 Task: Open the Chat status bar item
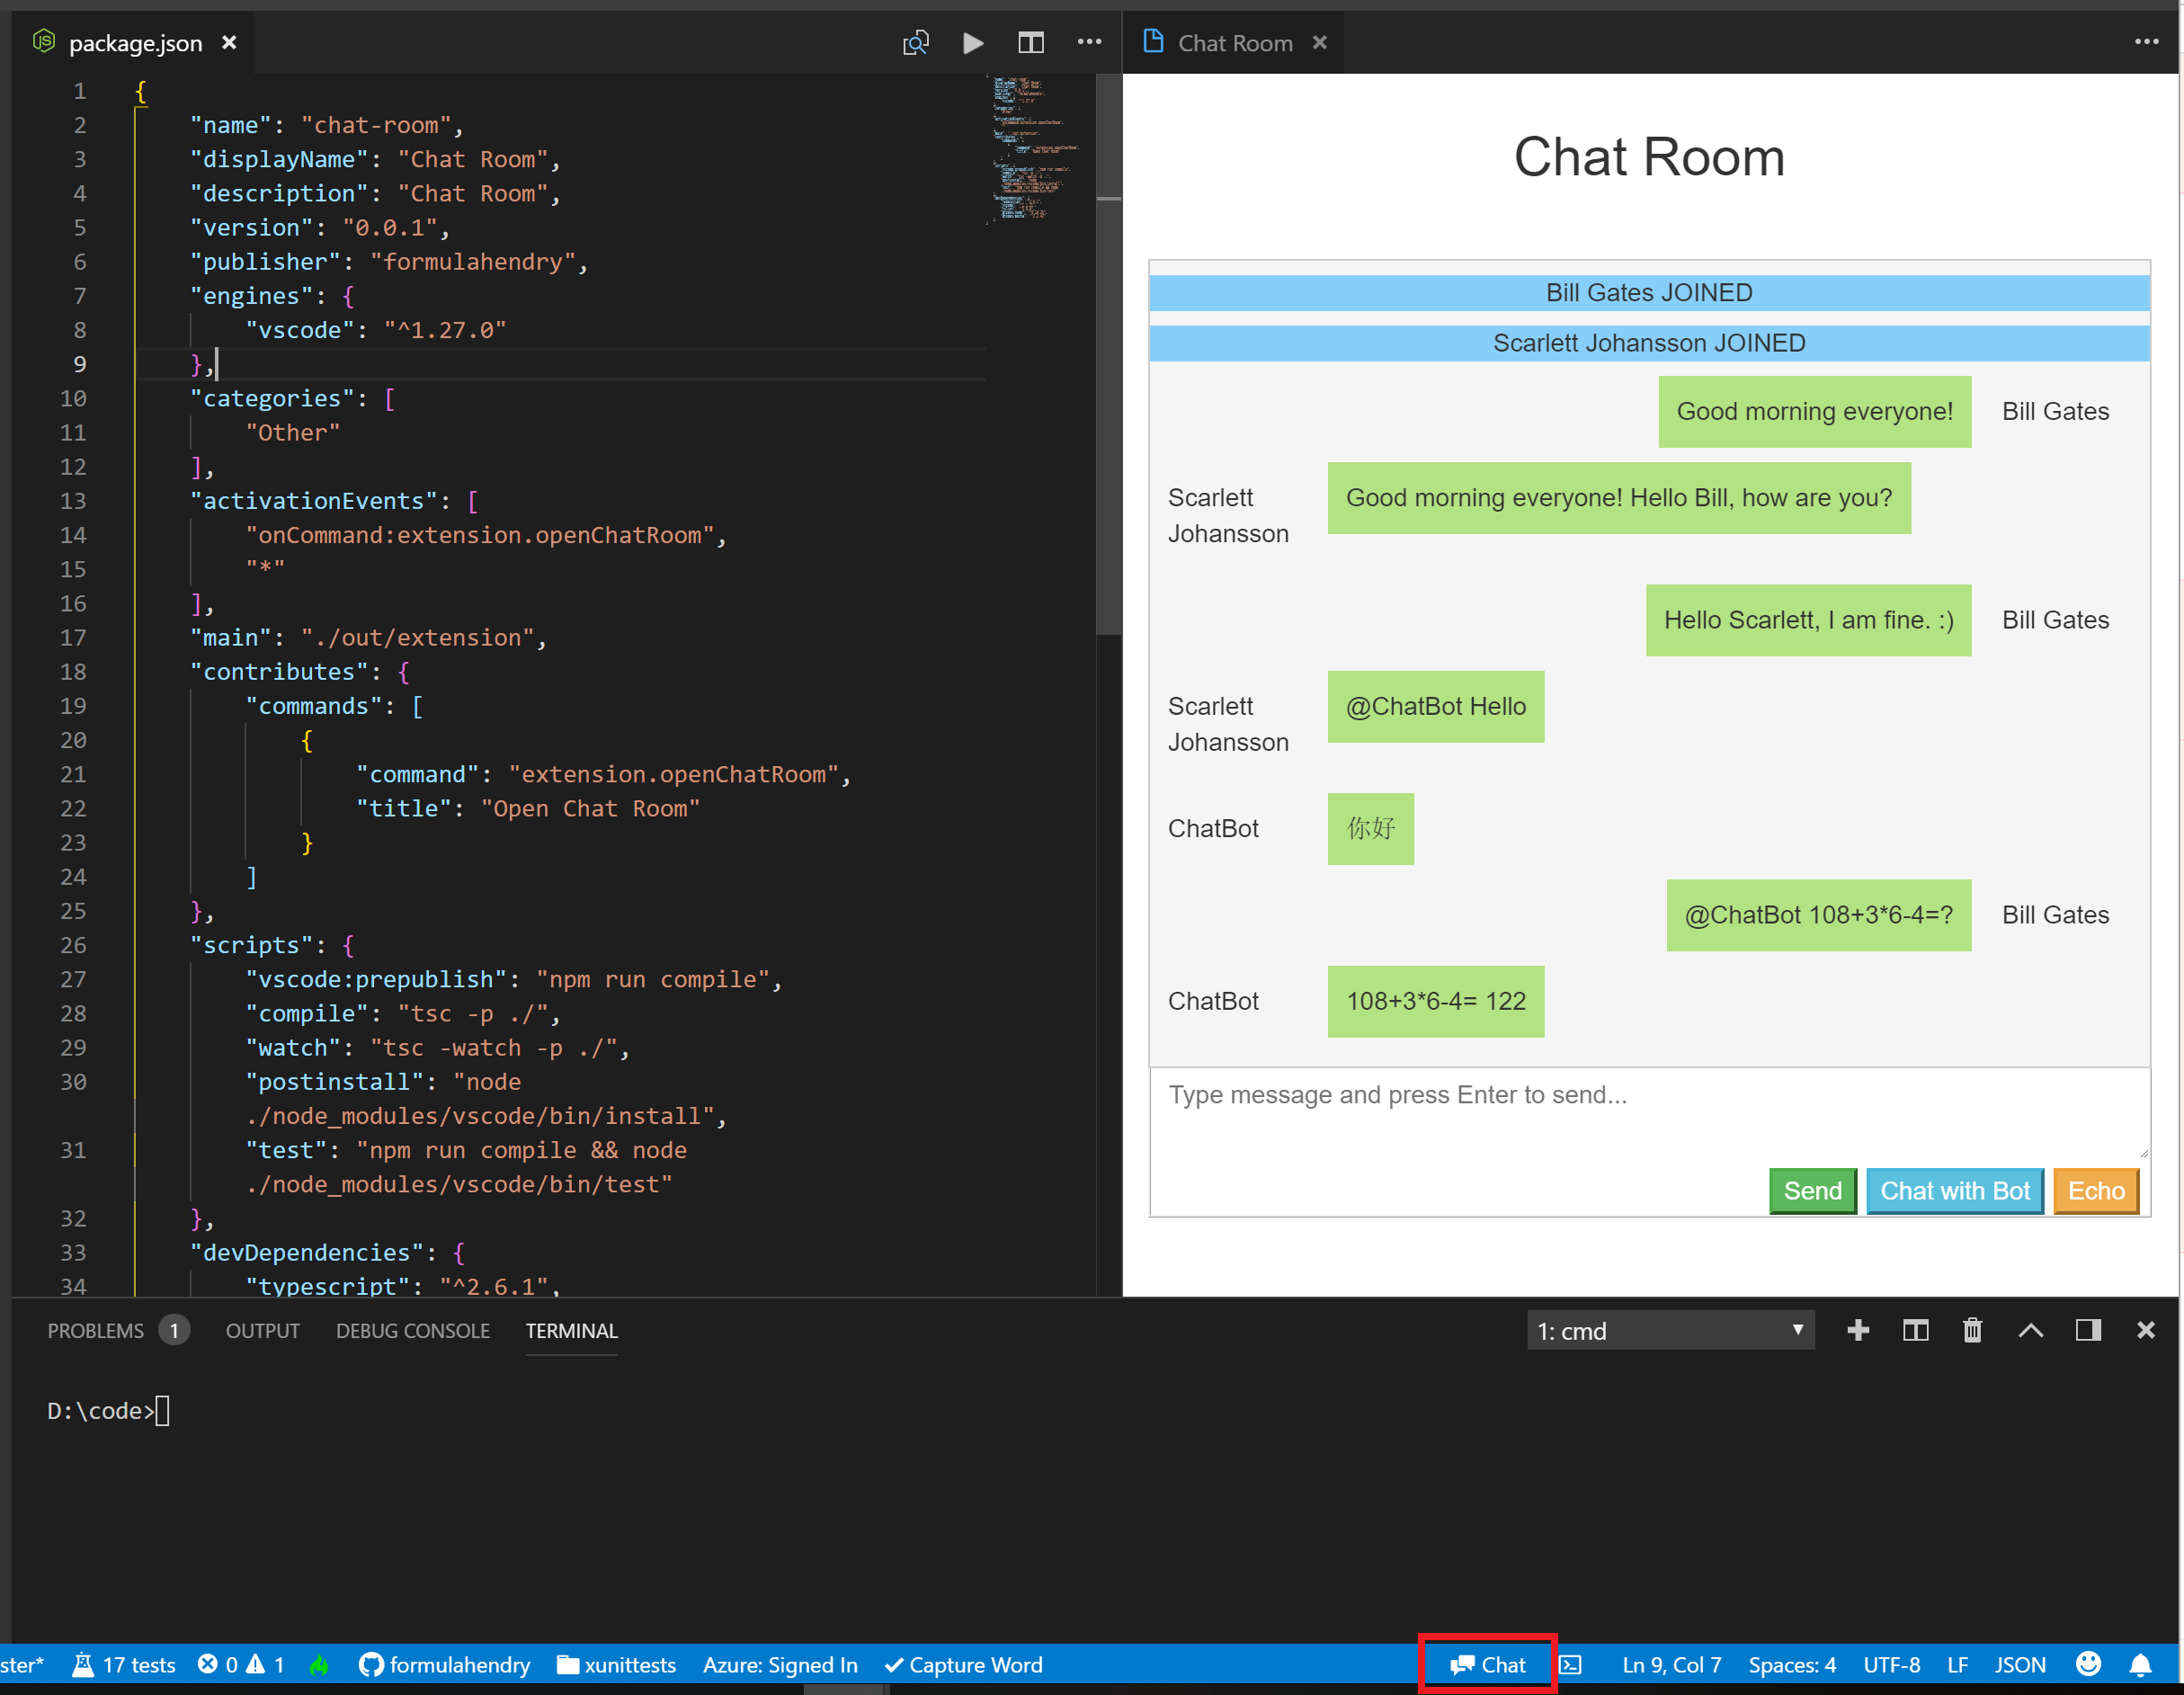click(1487, 1664)
